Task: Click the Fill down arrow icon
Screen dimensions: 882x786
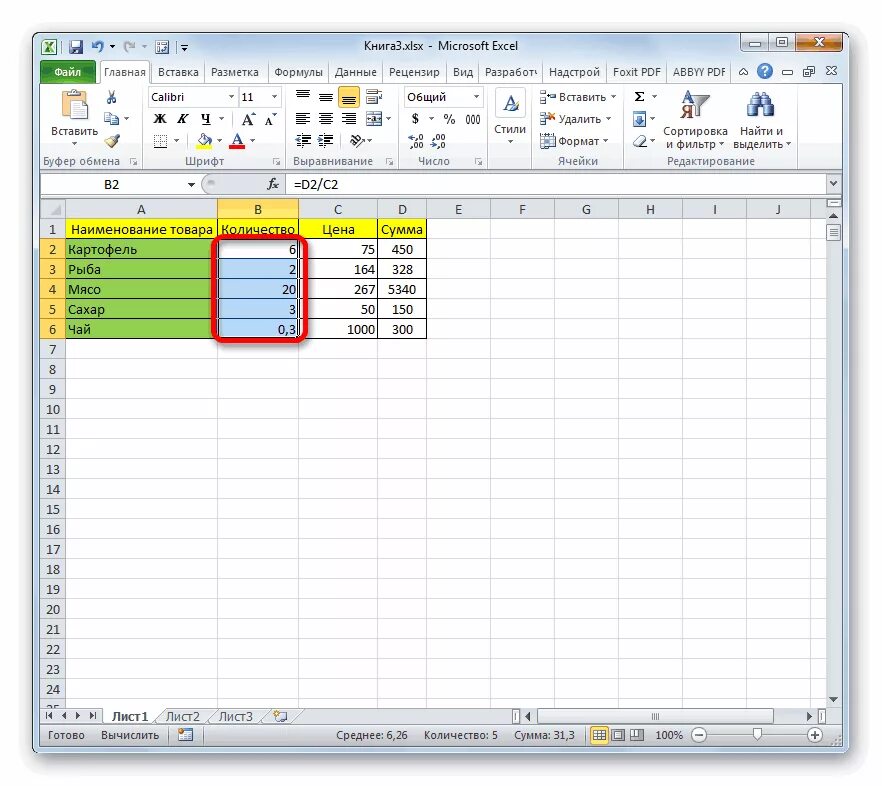Action: pos(640,119)
